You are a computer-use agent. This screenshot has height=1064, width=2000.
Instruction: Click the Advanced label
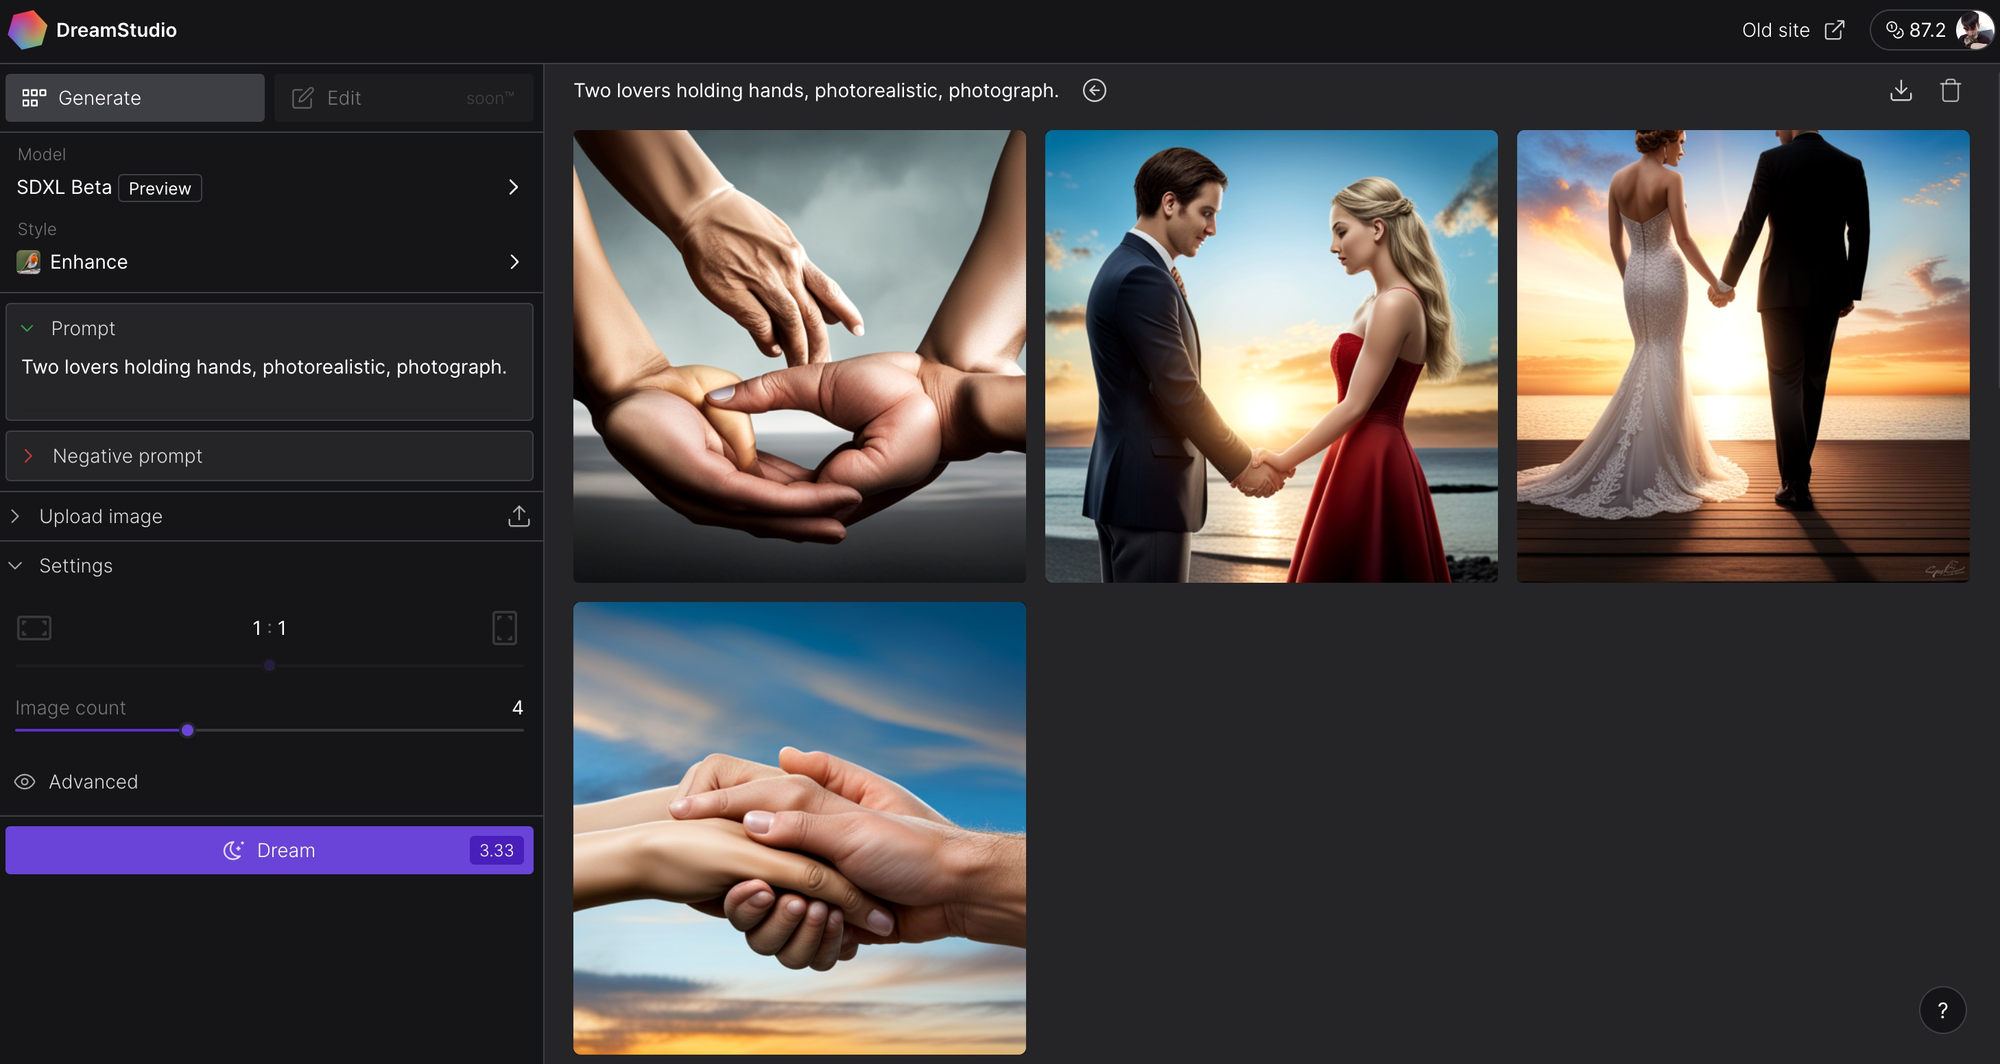[94, 782]
